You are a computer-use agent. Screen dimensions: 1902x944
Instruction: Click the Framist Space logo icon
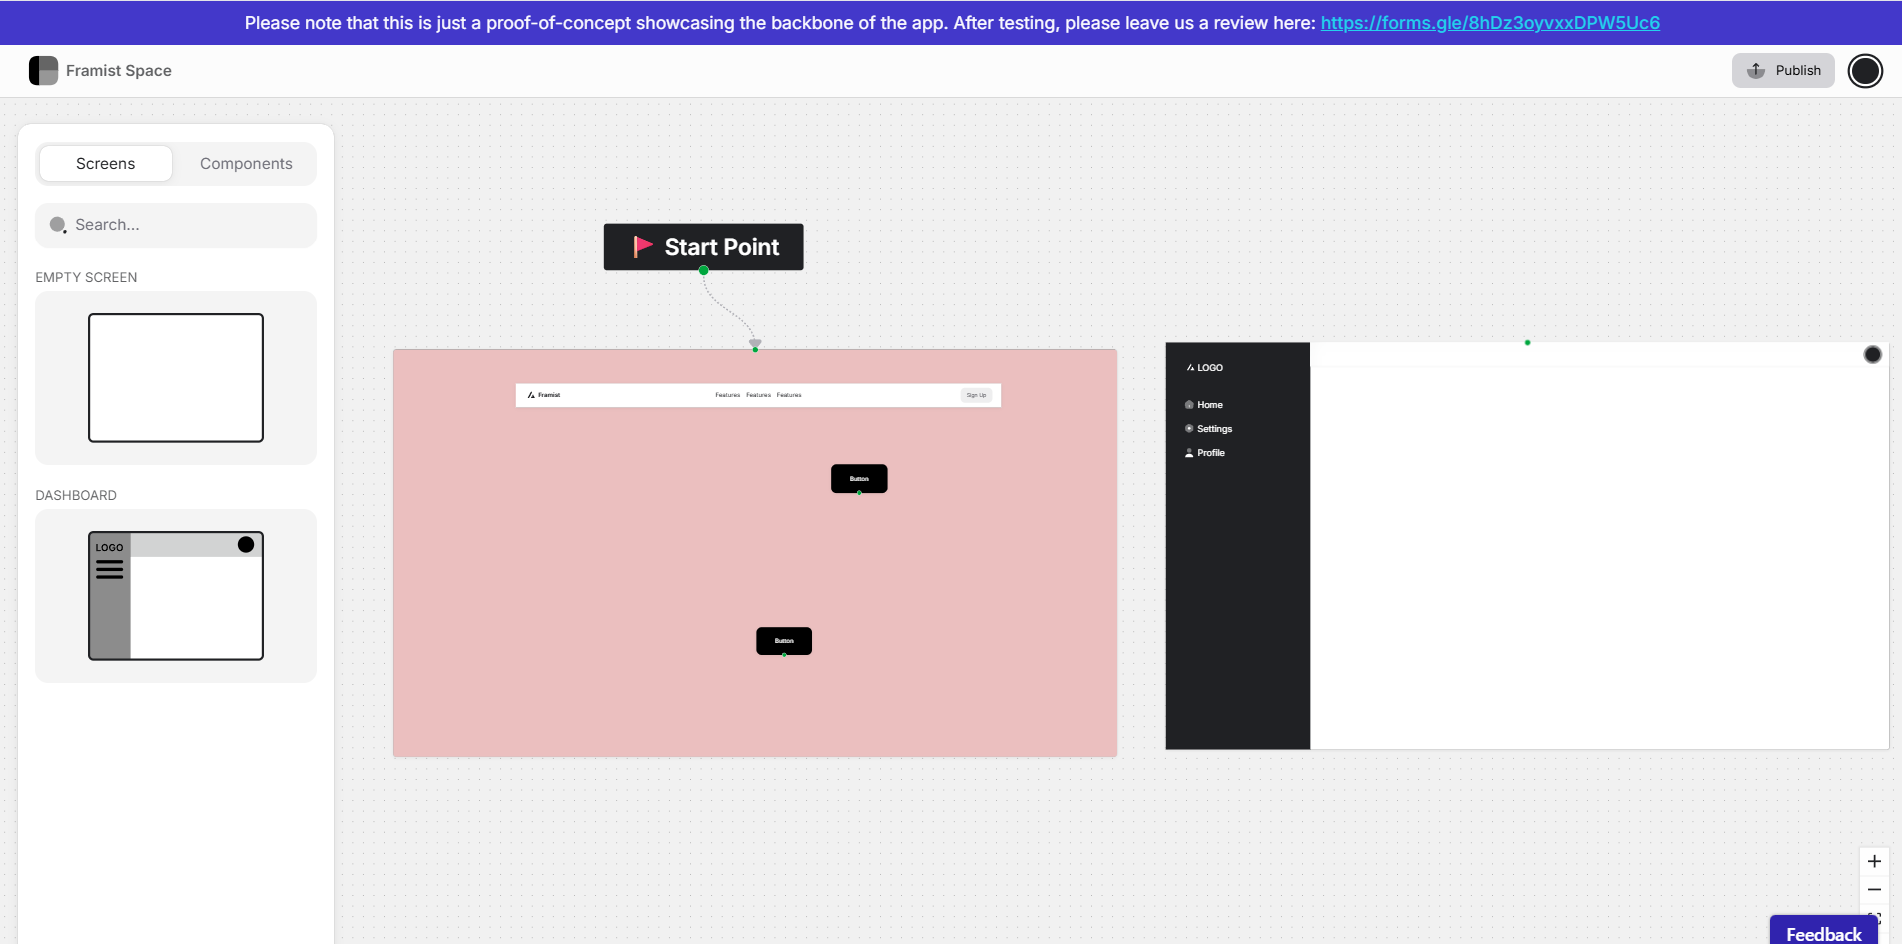coord(43,70)
